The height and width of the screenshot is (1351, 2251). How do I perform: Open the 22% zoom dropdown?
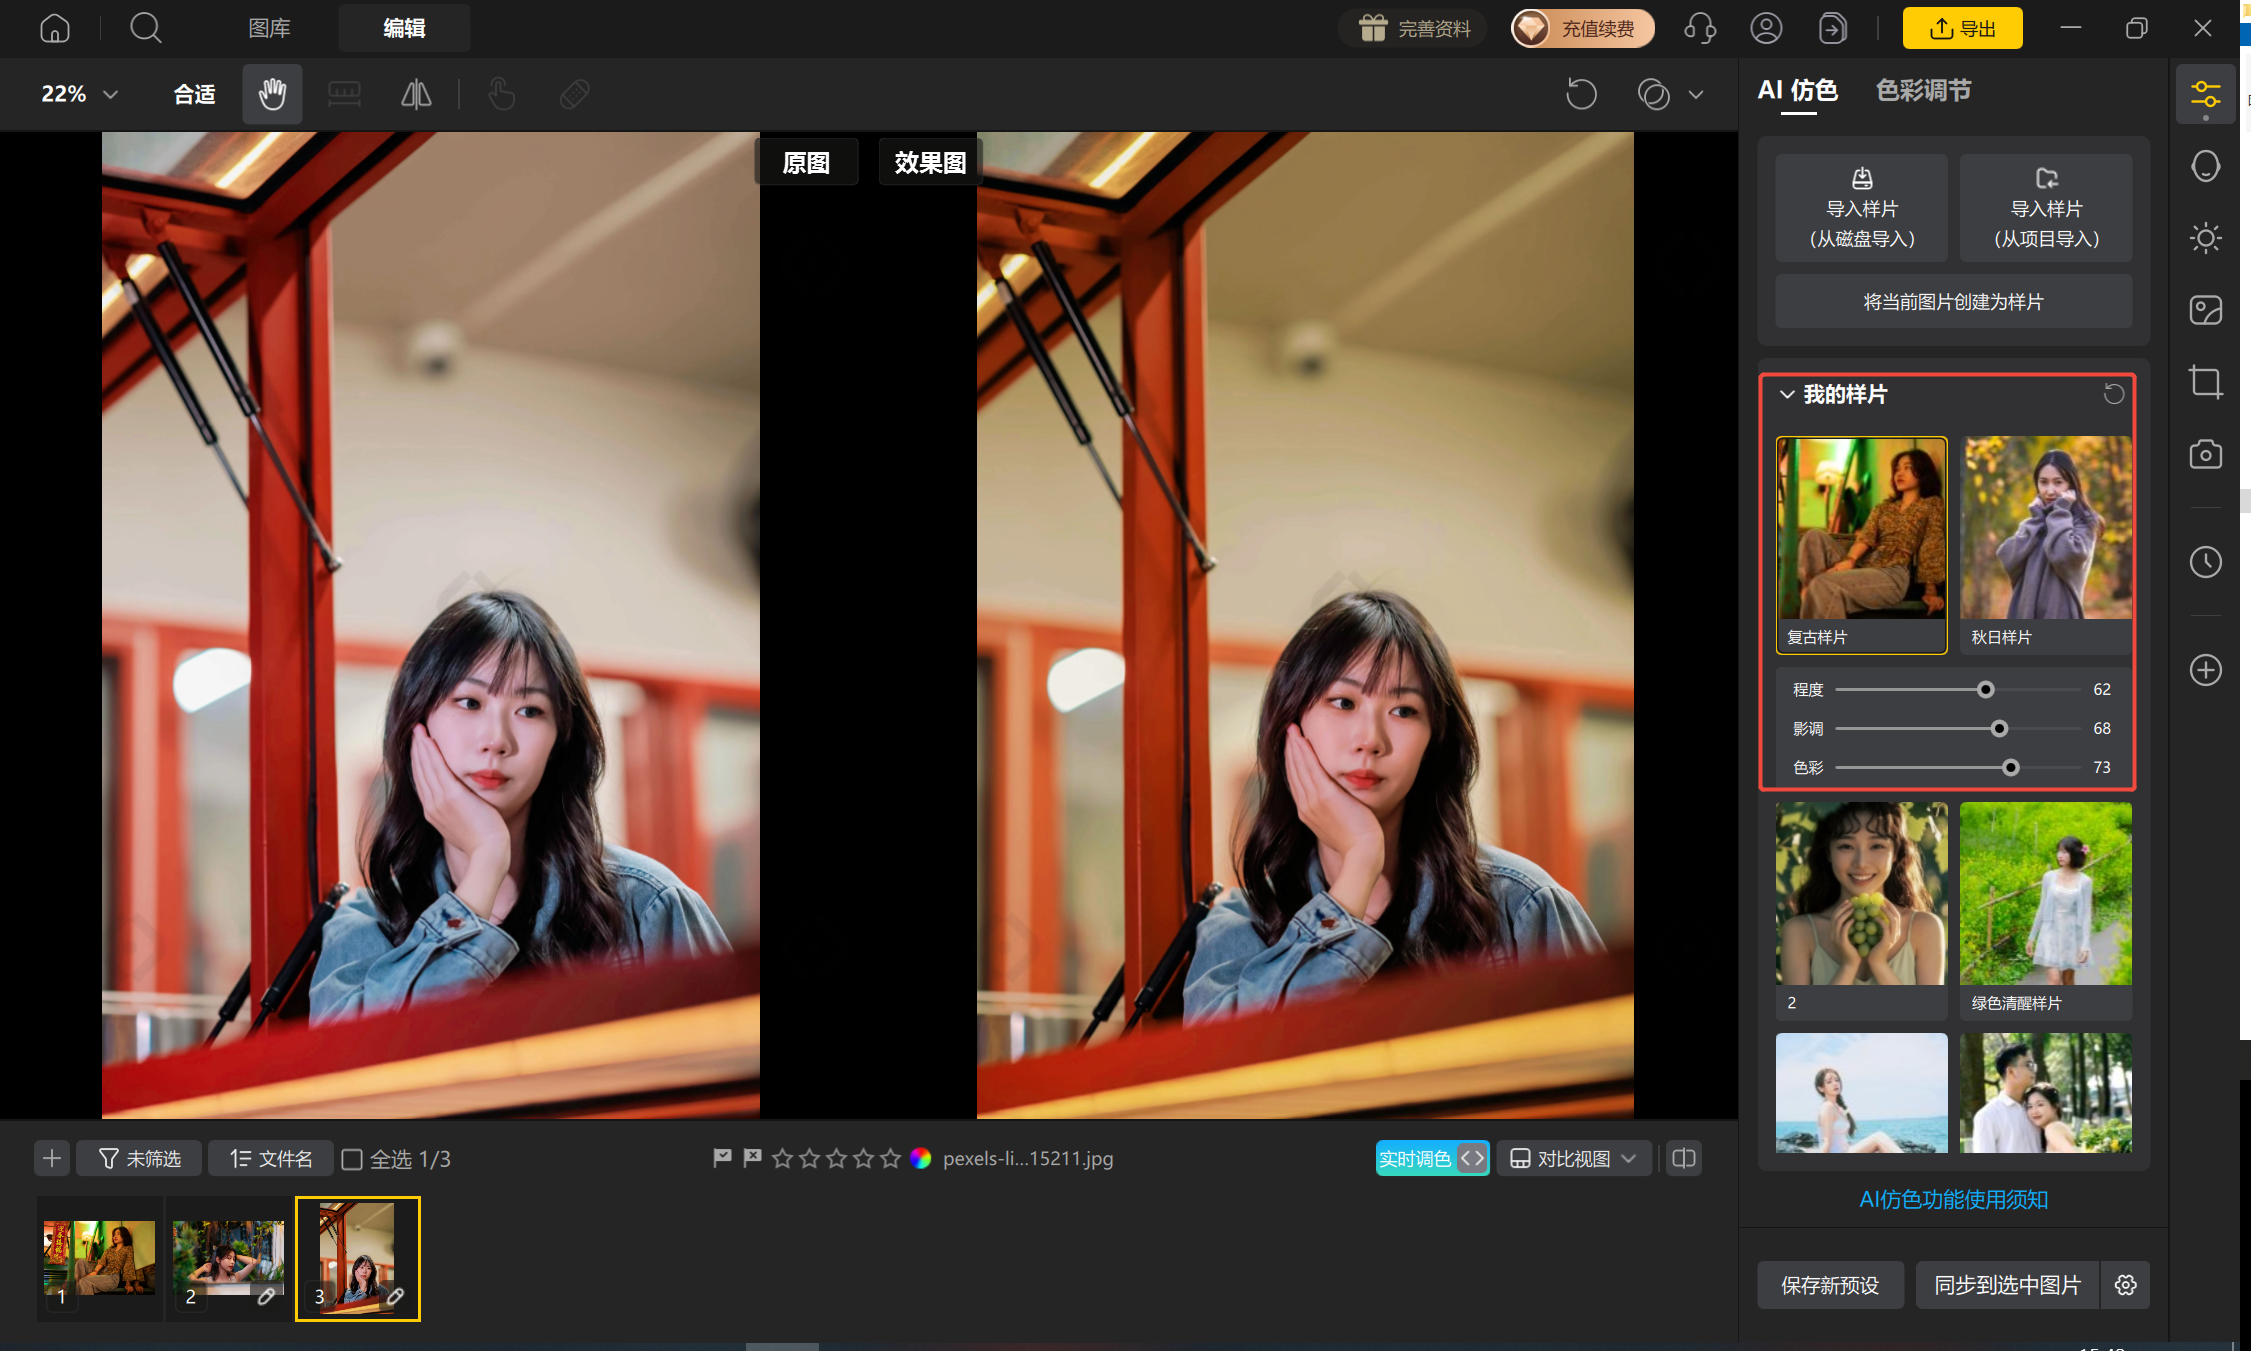(x=79, y=94)
